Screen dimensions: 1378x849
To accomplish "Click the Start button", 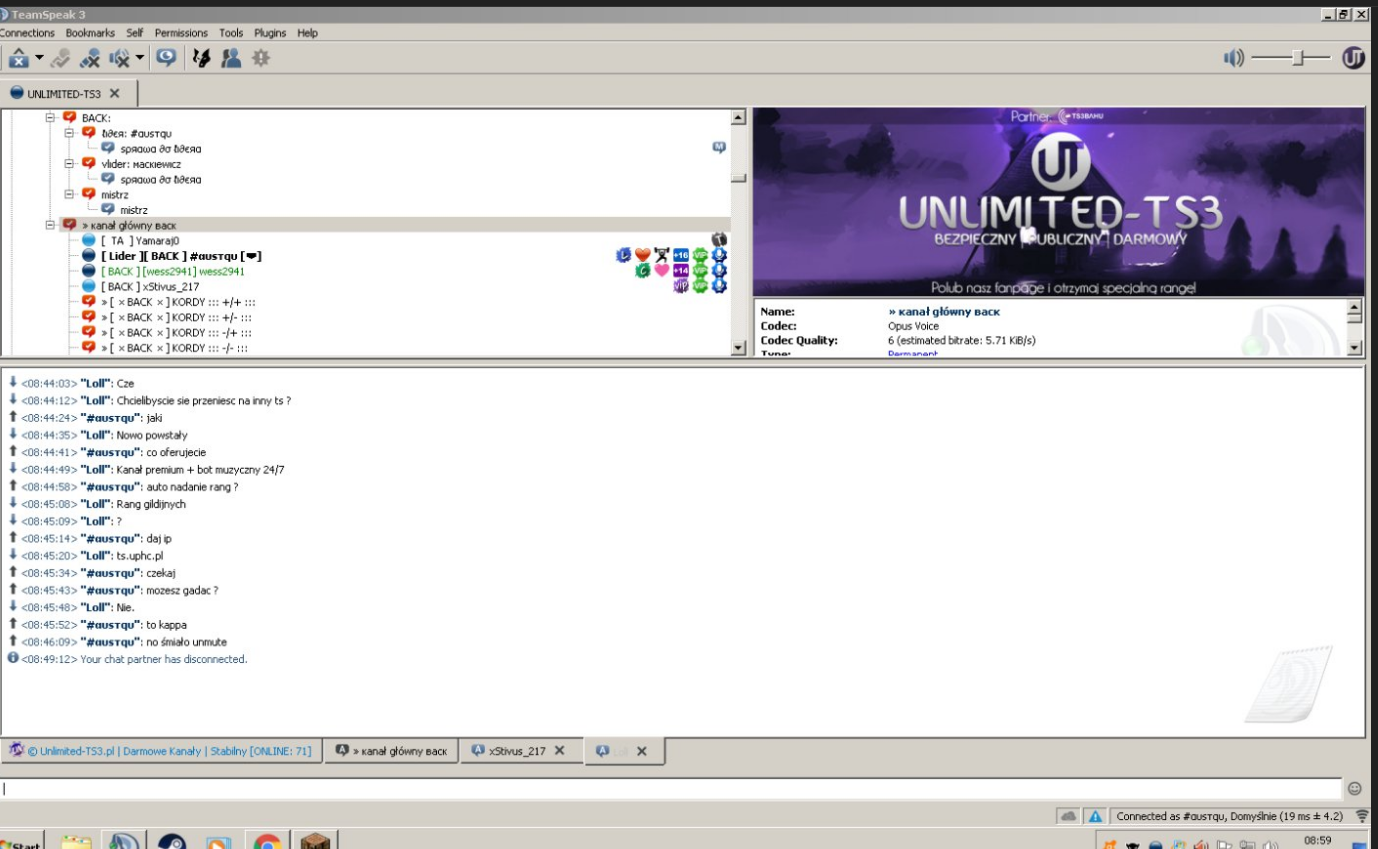I will [x=21, y=842].
